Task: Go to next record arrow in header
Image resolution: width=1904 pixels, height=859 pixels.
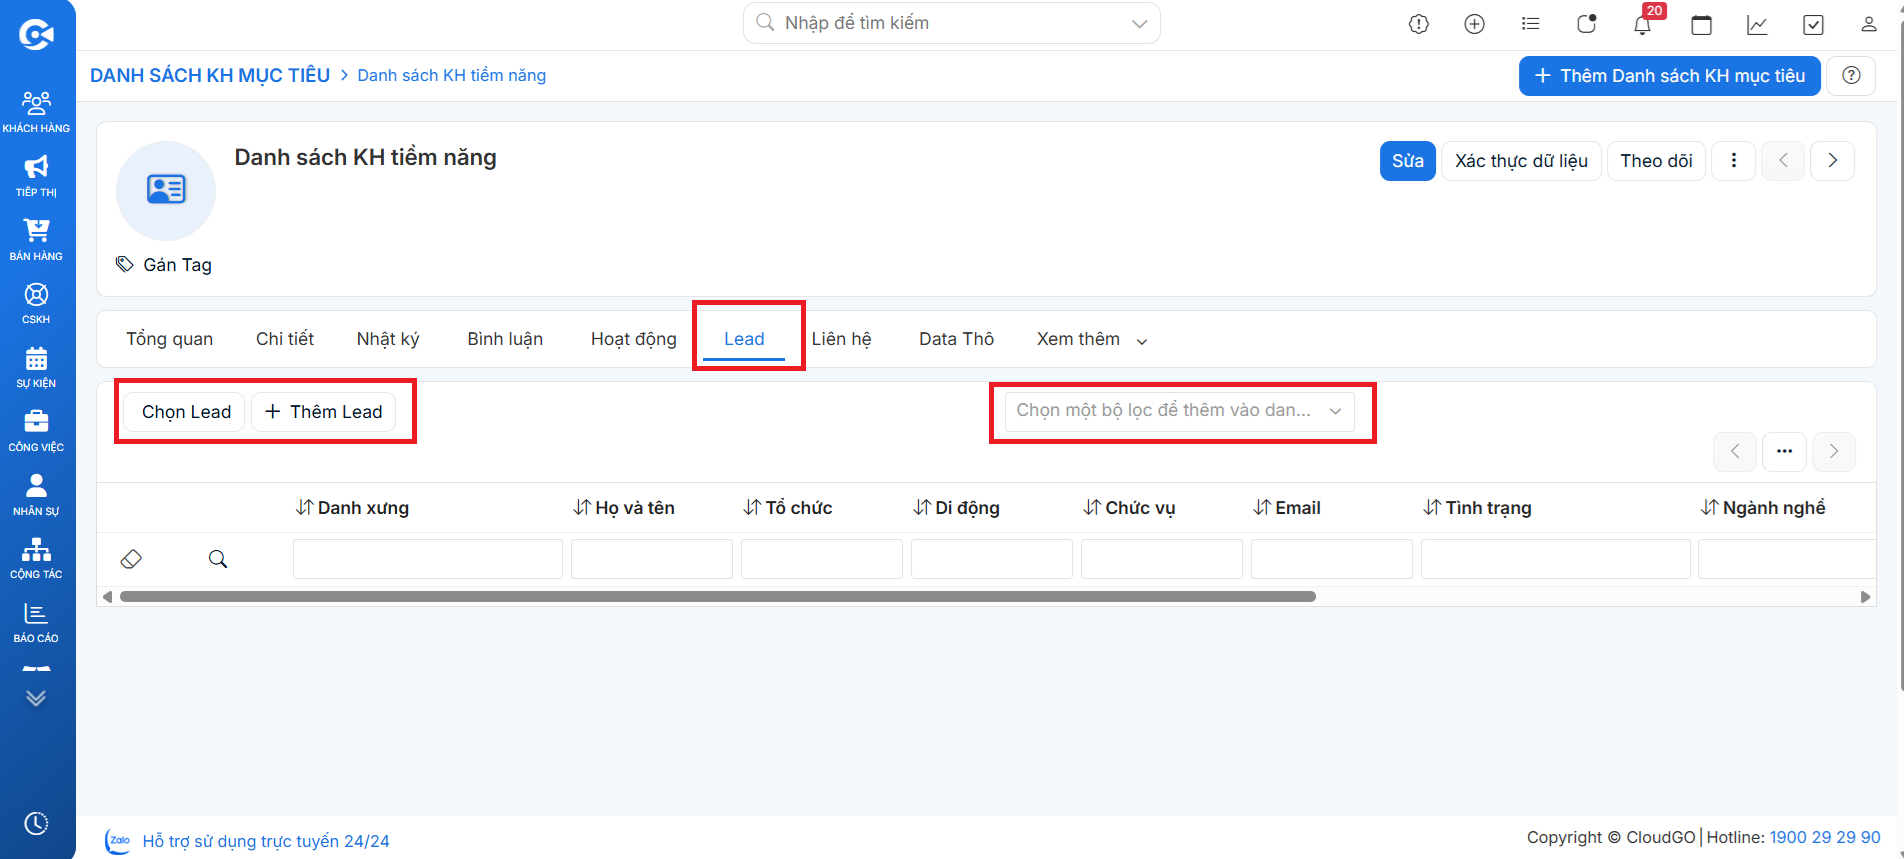Action: point(1833,161)
